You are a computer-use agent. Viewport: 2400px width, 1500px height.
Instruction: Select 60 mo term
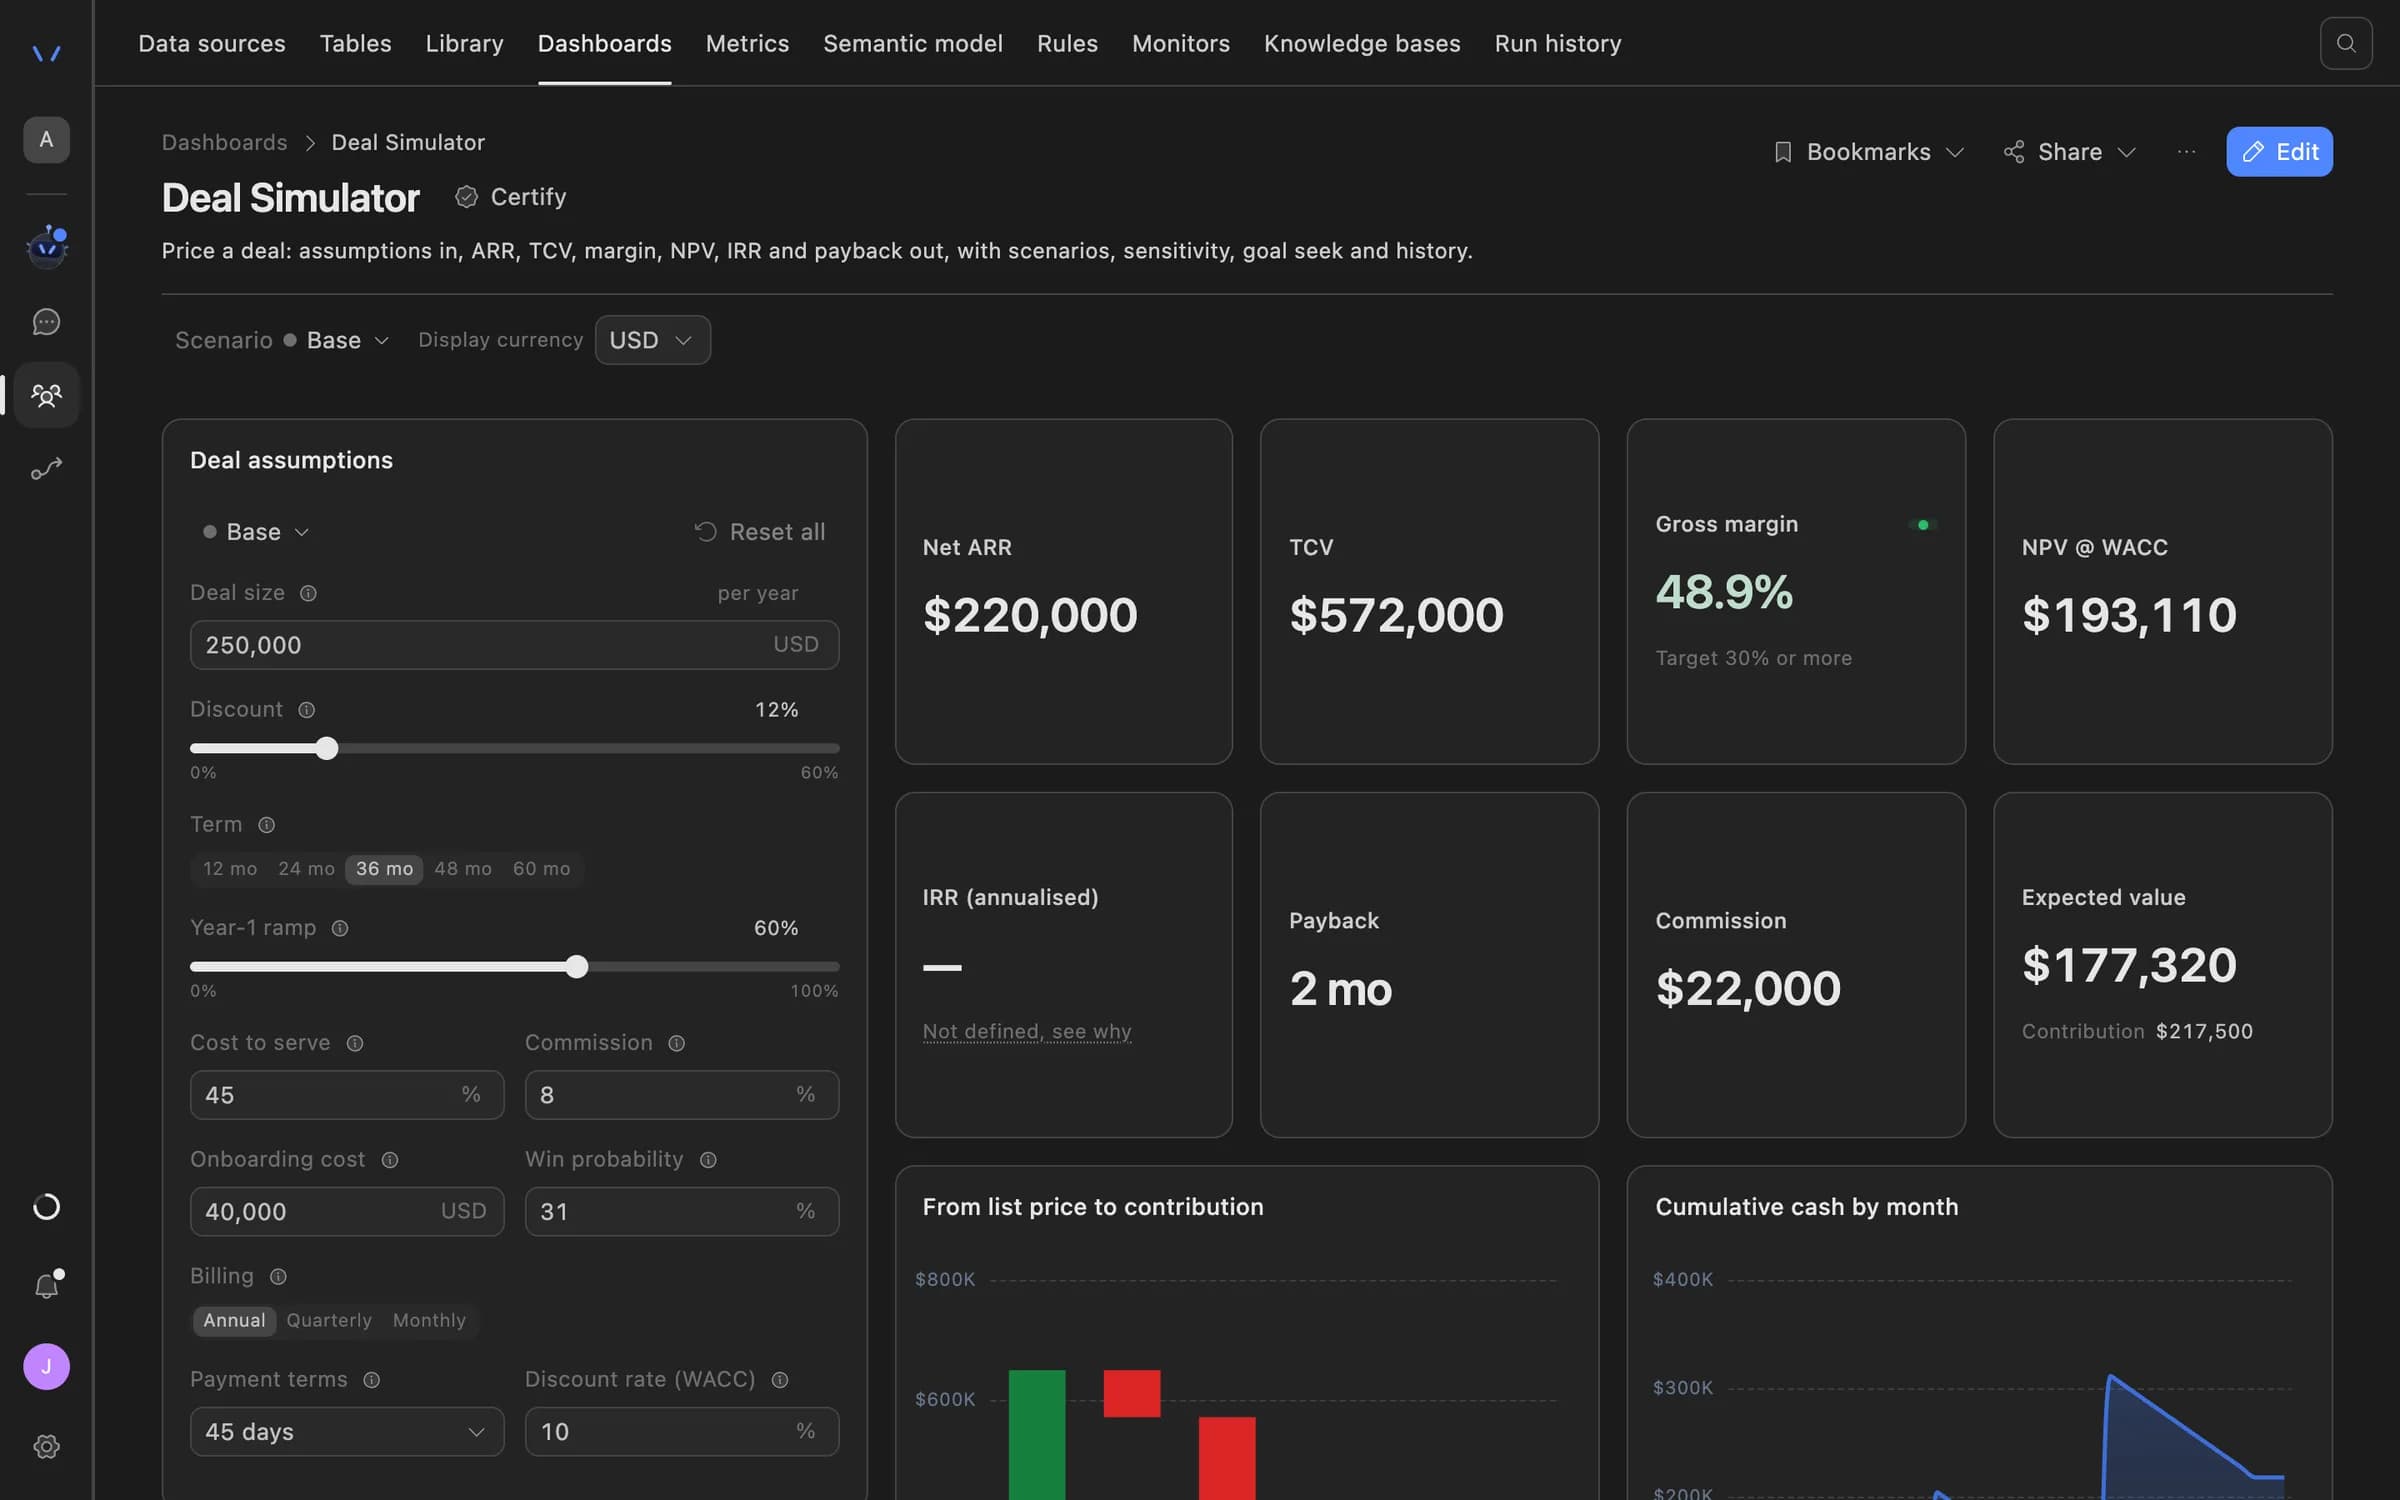point(541,869)
